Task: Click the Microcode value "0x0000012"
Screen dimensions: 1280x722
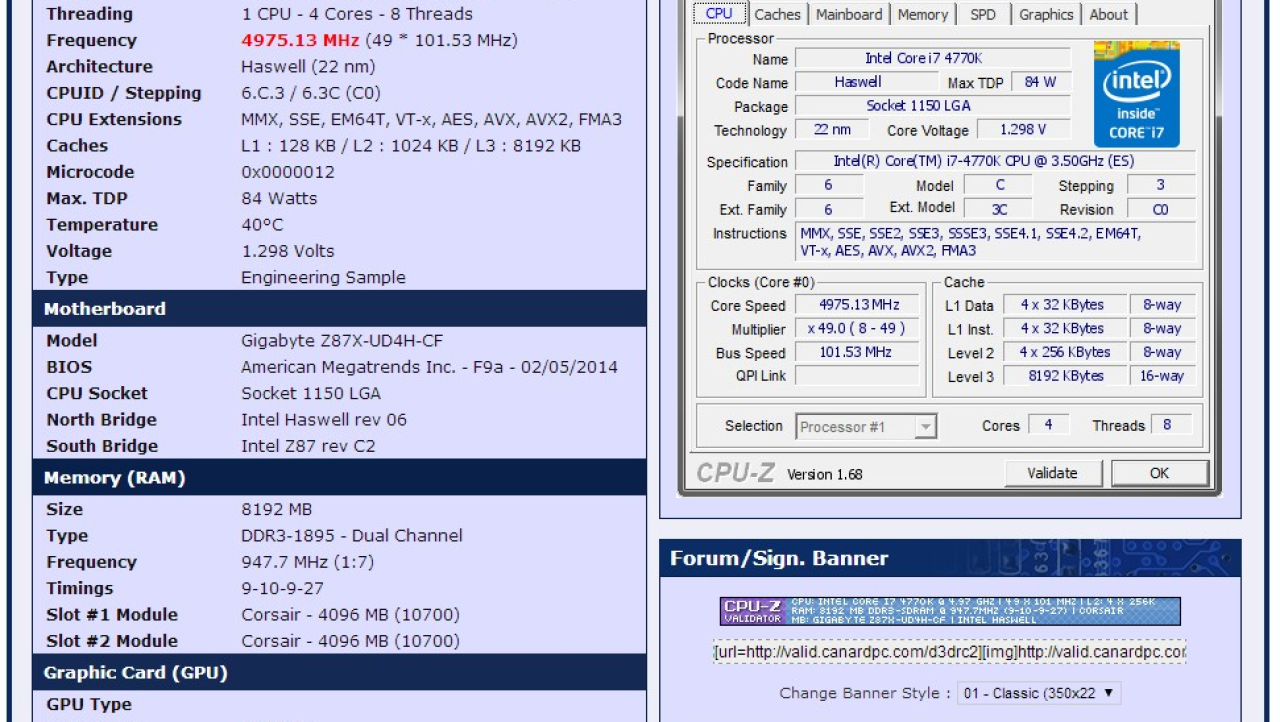Action: click(288, 172)
